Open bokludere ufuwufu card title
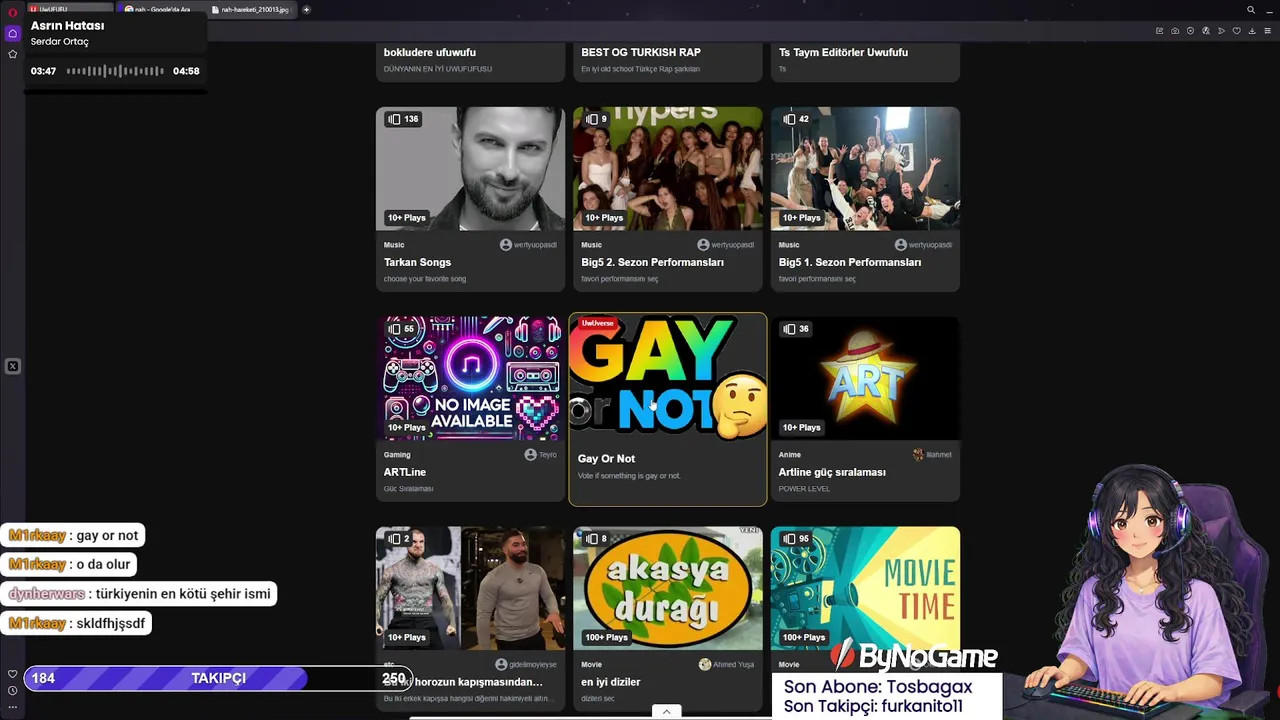The width and height of the screenshot is (1280, 720). [430, 52]
